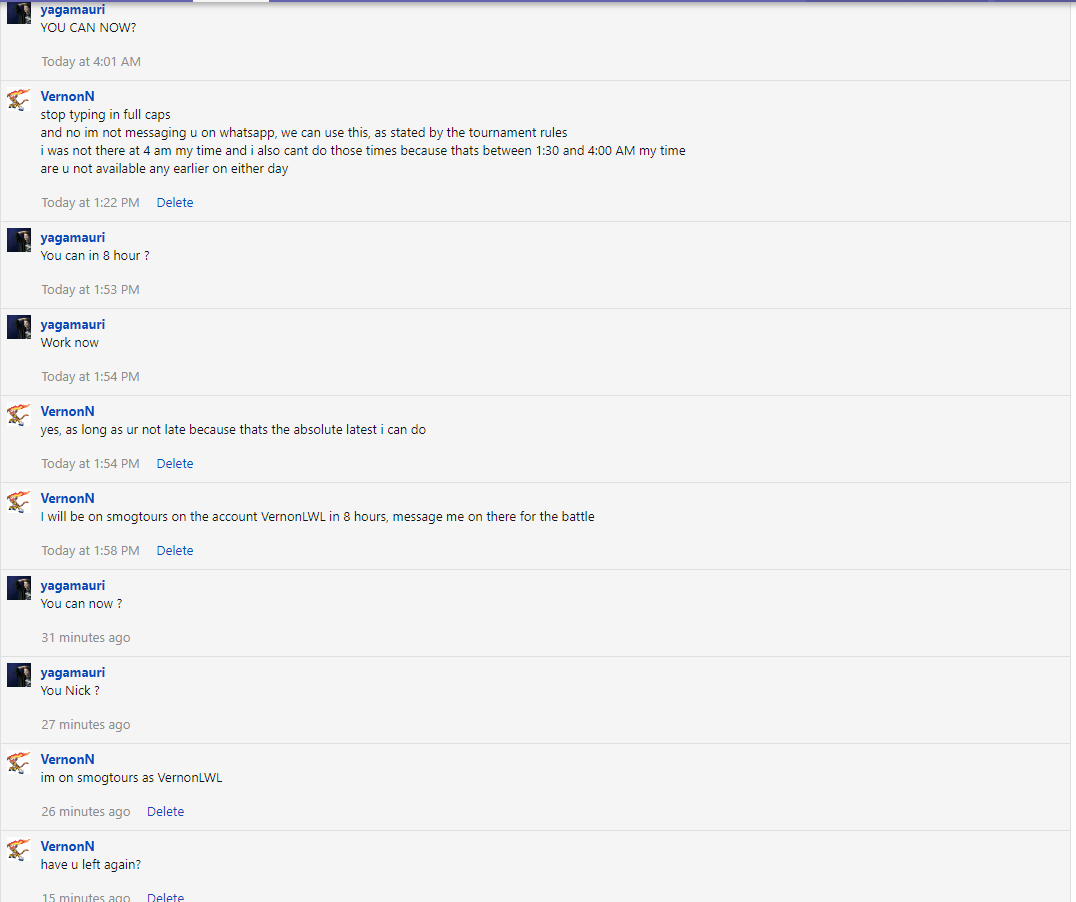Click the 'stop typing in full caps' line
Viewport: 1076px width, 902px height.
click(106, 115)
